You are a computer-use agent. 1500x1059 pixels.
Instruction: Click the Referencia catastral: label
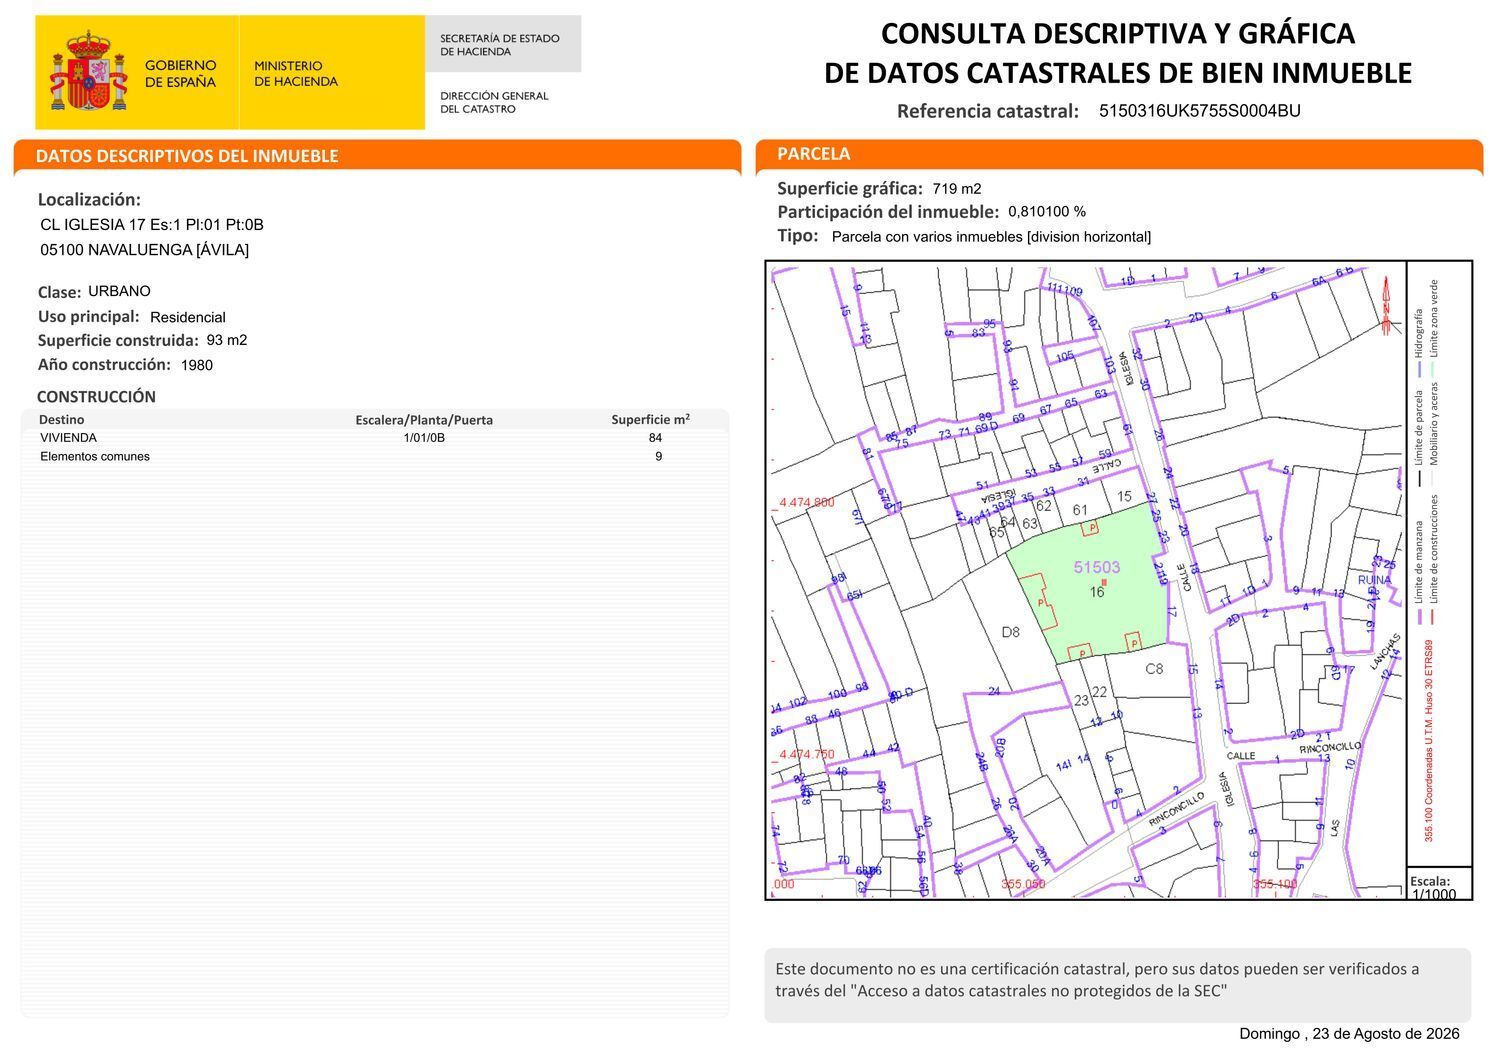pyautogui.click(x=987, y=111)
